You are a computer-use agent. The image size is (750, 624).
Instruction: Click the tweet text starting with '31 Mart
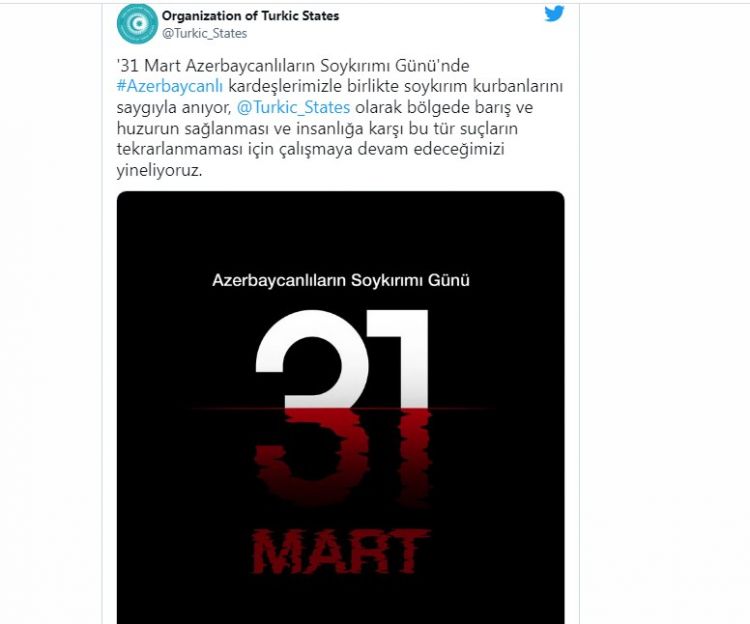(340, 118)
